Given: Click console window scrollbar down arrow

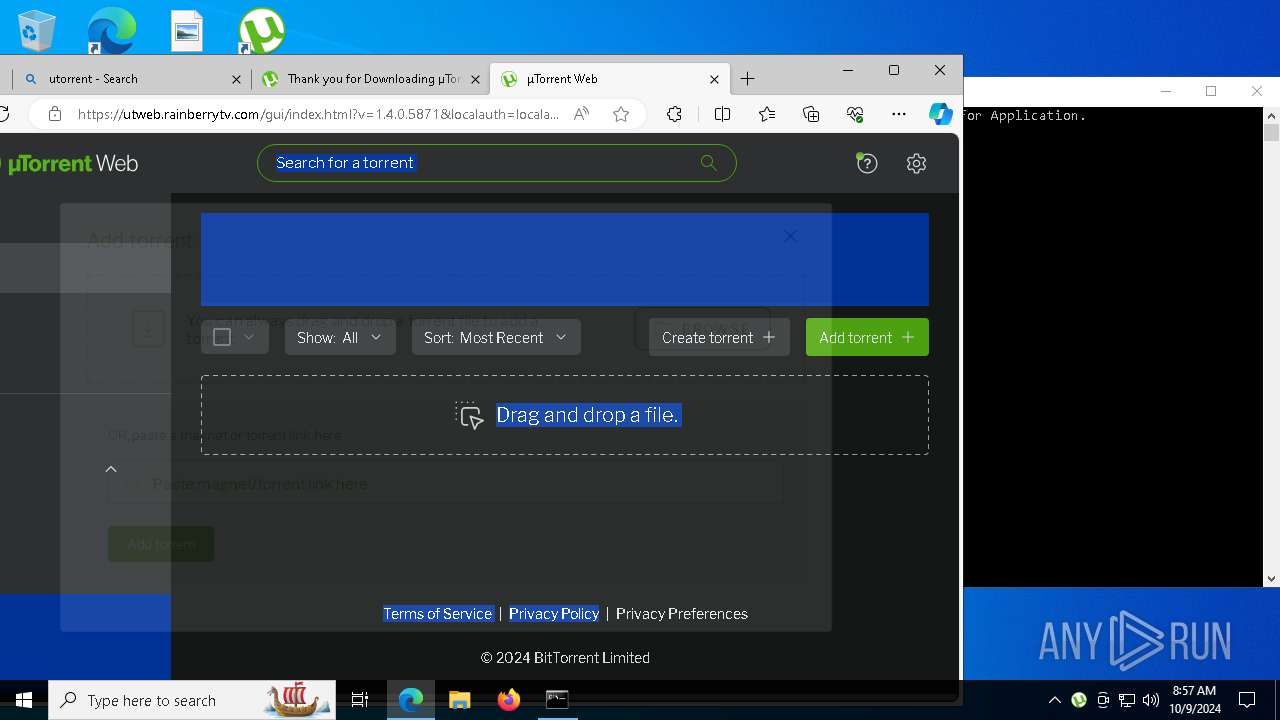Looking at the screenshot, I should (1271, 578).
